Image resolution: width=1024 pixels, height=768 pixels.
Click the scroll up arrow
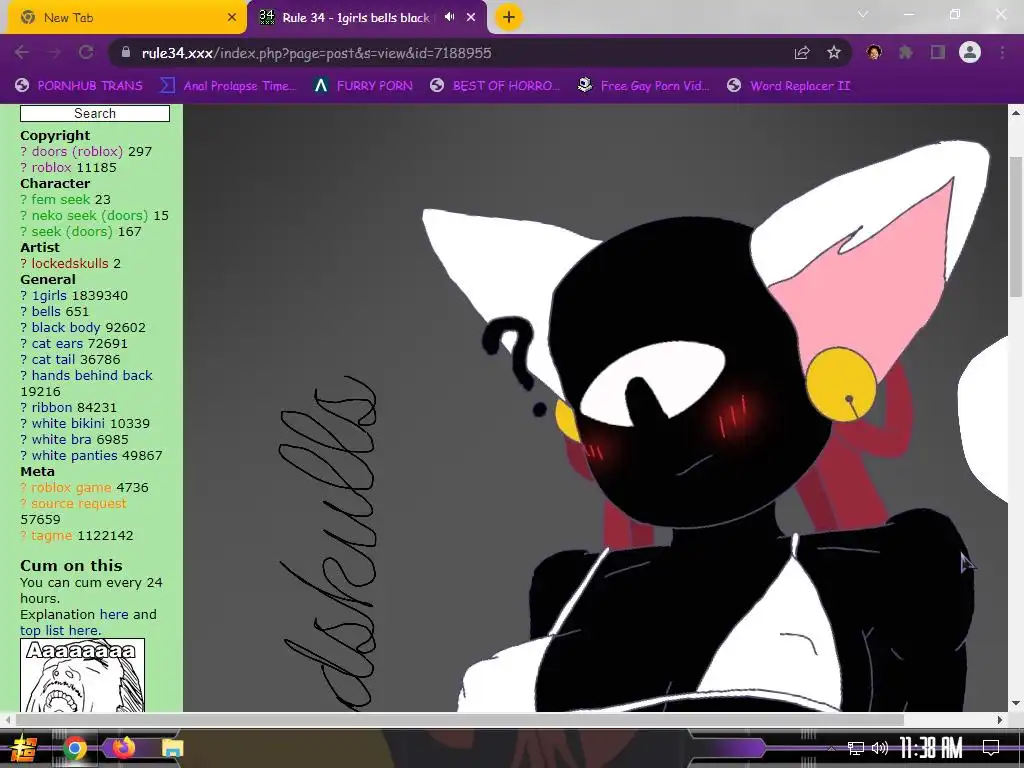(x=1016, y=113)
